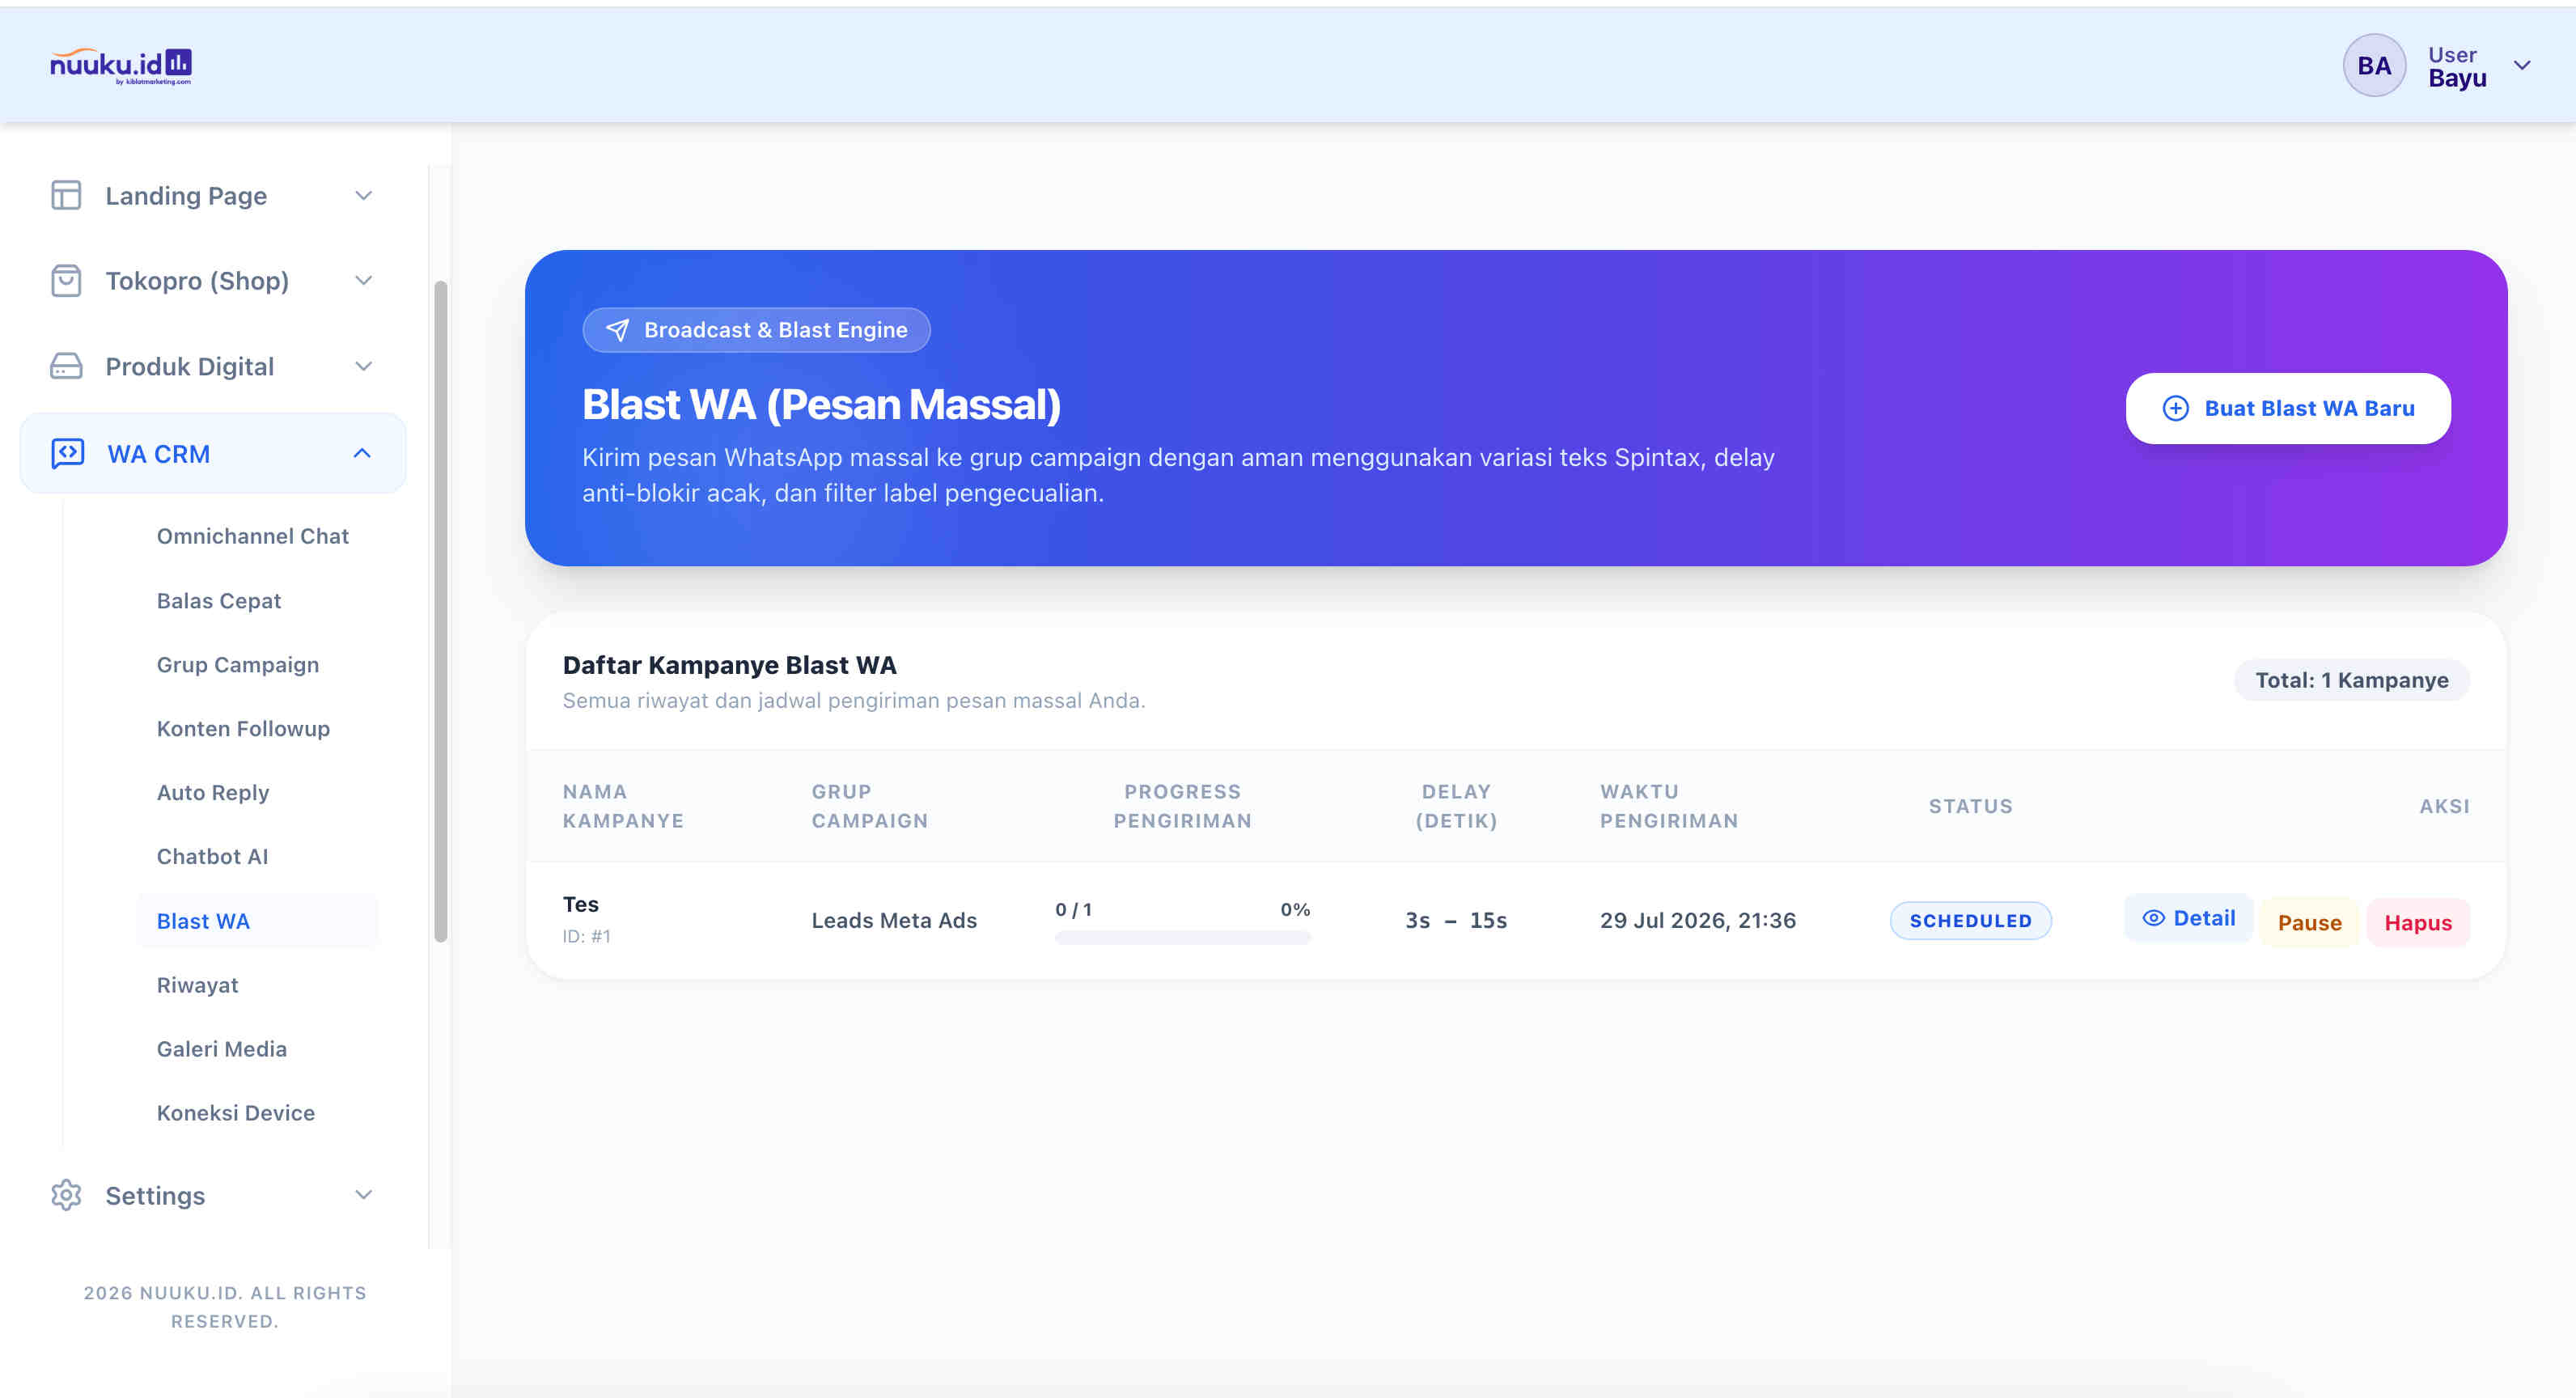Click the eye icon in Detail button
The height and width of the screenshot is (1398, 2576).
click(2153, 918)
